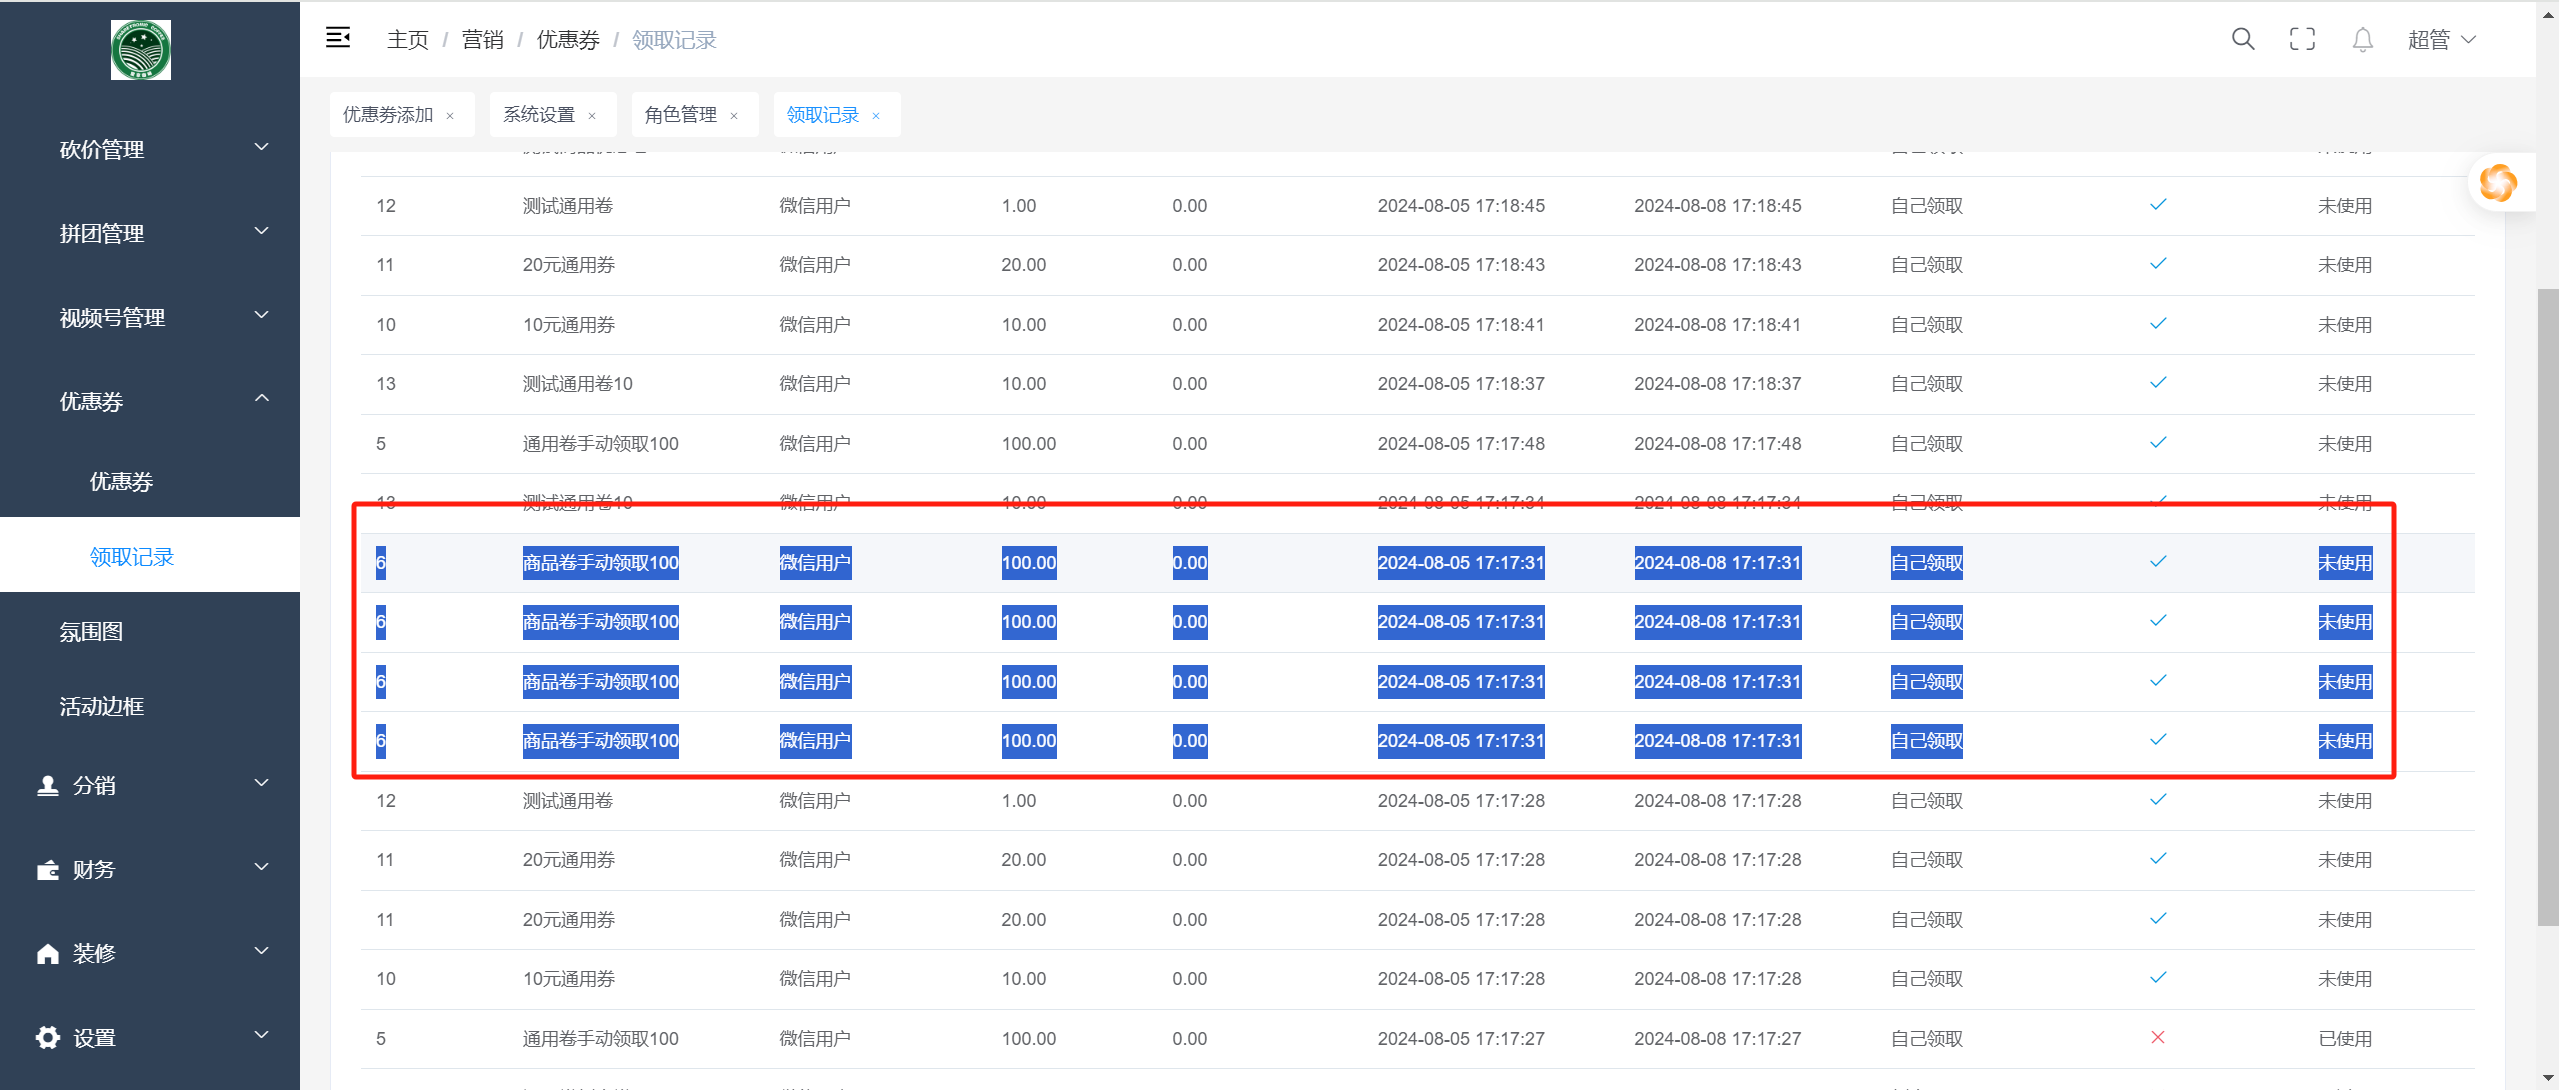The width and height of the screenshot is (2559, 1090).
Task: Click the 分销 person icon in sidebar
Action: tap(47, 785)
